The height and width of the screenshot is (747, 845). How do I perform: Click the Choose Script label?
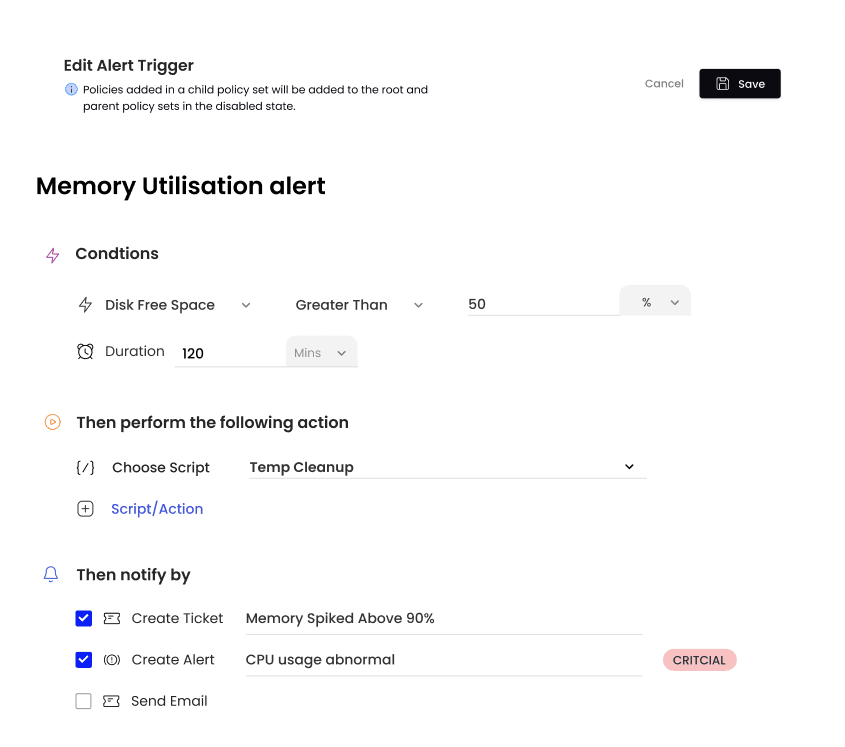point(161,467)
